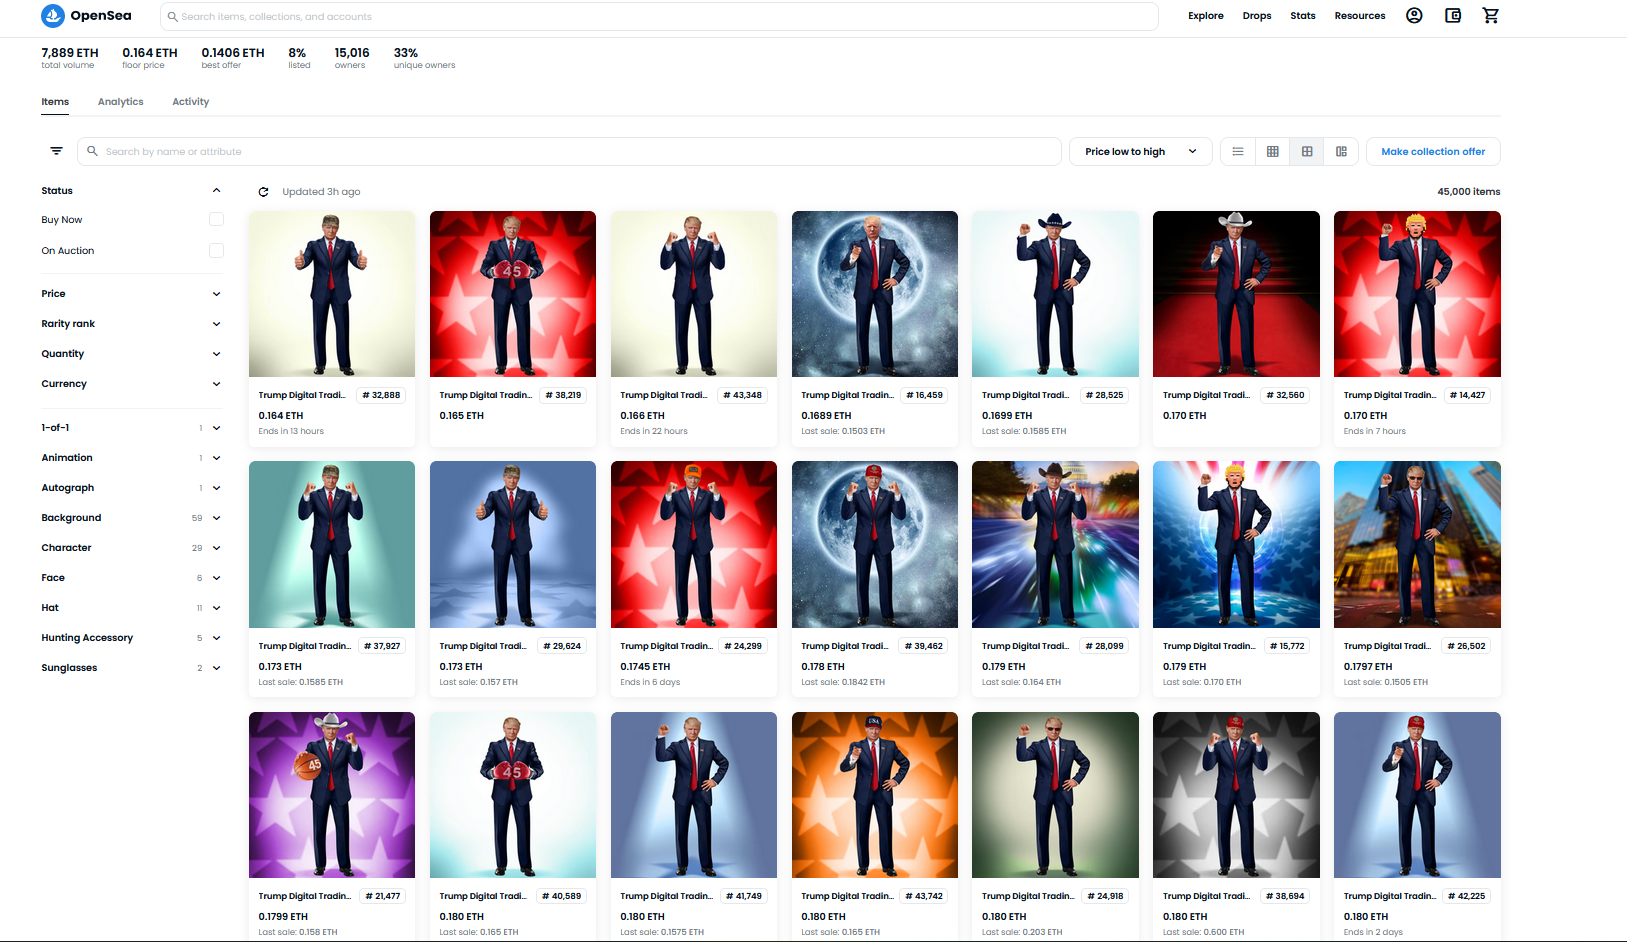This screenshot has height=942, width=1627.
Task: Click the Search by name or attribute field
Action: tap(570, 152)
